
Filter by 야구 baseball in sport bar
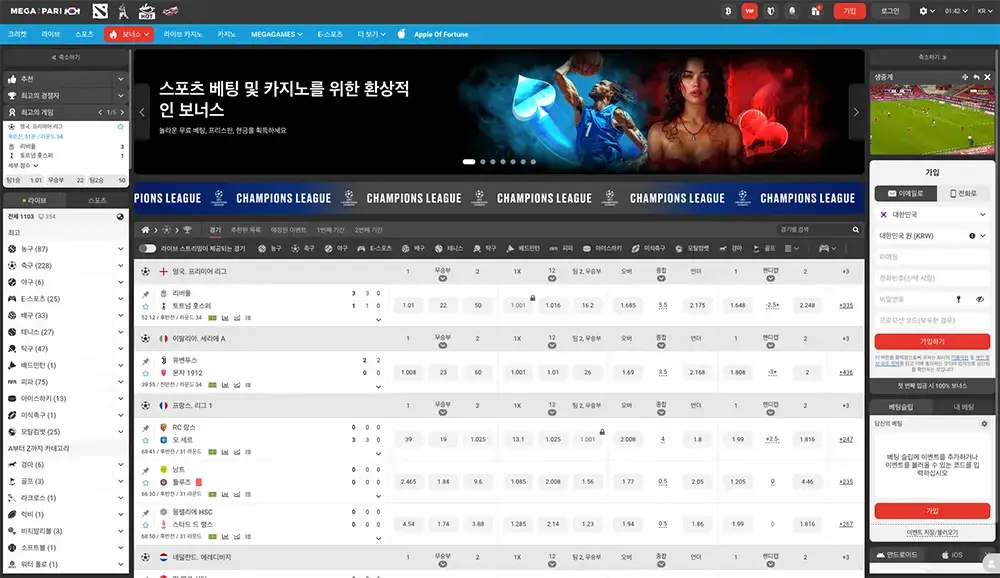click(x=336, y=248)
